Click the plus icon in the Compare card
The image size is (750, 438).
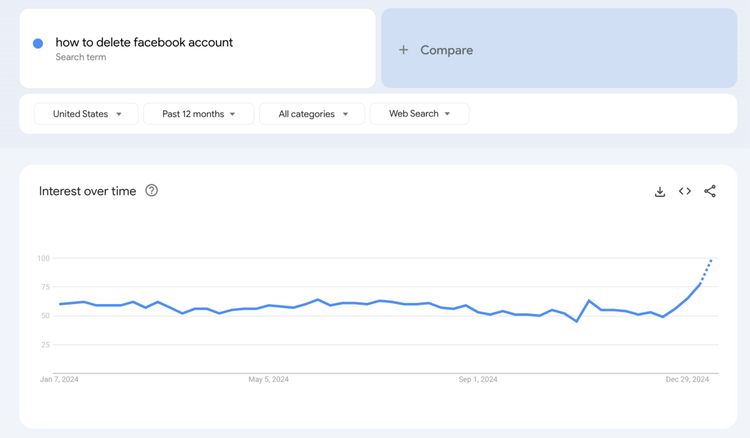(404, 50)
